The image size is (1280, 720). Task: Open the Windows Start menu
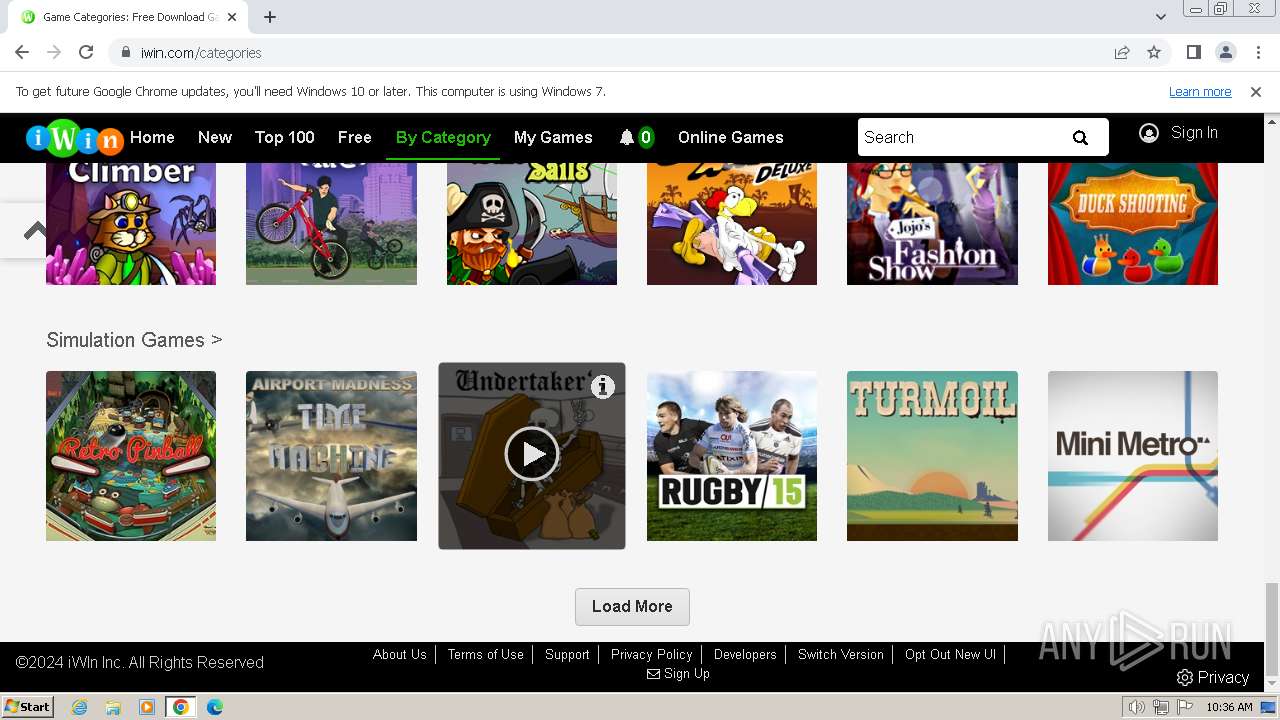pos(28,707)
